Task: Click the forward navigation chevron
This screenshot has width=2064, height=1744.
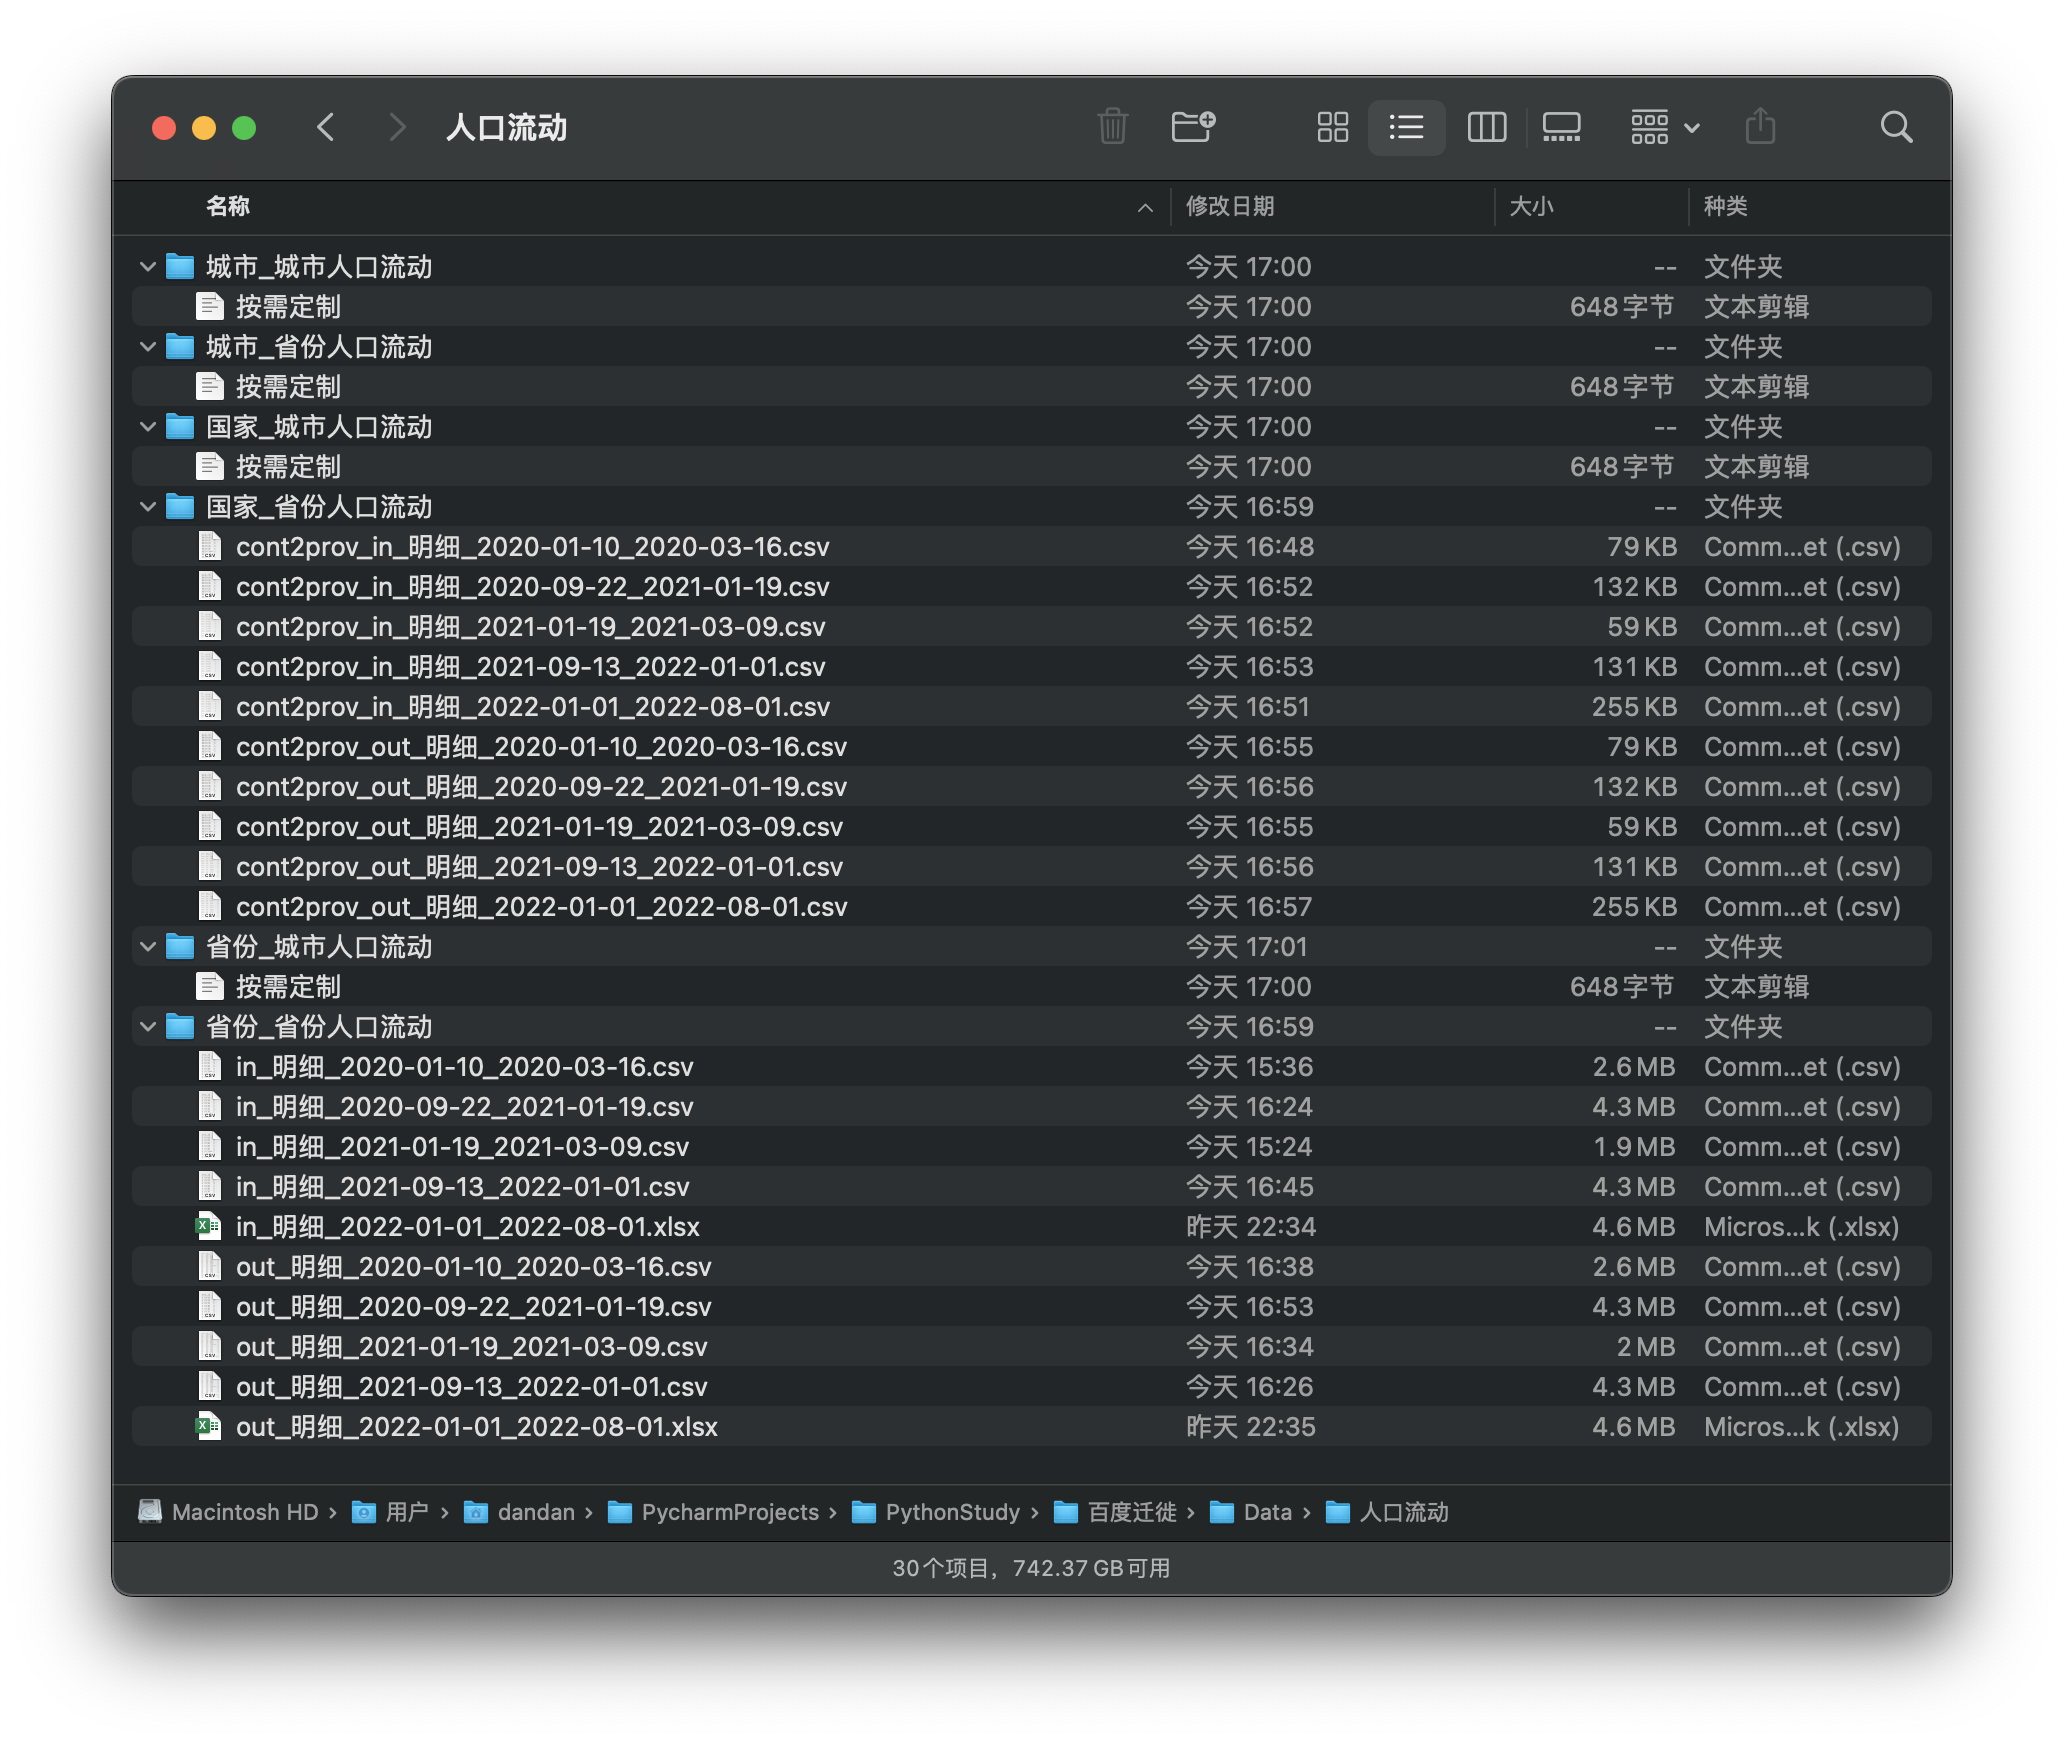Action: click(397, 127)
